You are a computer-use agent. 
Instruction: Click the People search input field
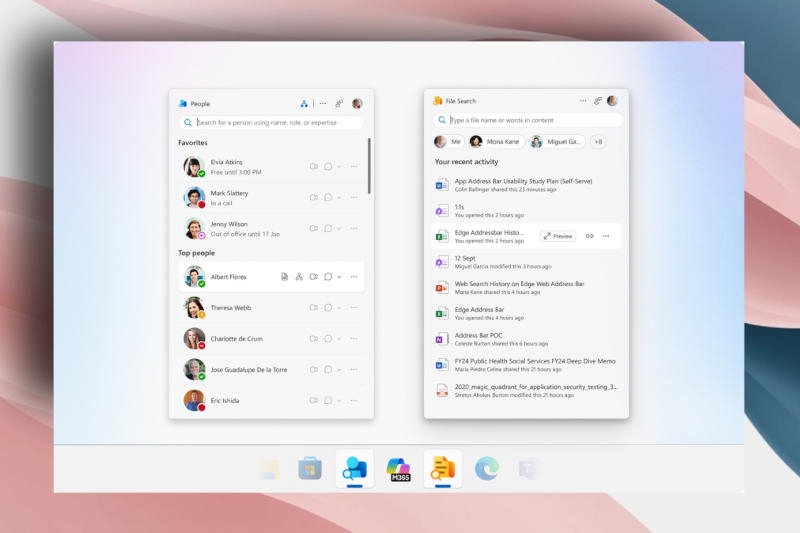(278, 123)
